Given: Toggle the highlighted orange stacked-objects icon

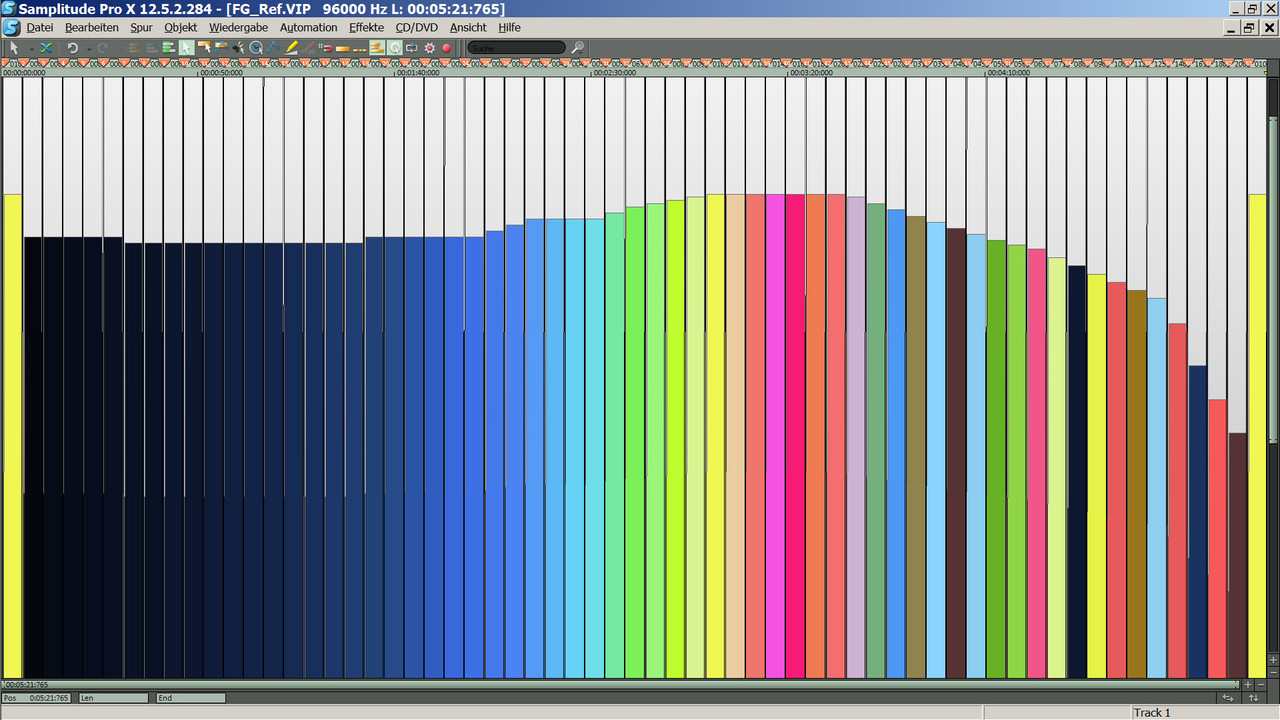Looking at the screenshot, I should (377, 47).
